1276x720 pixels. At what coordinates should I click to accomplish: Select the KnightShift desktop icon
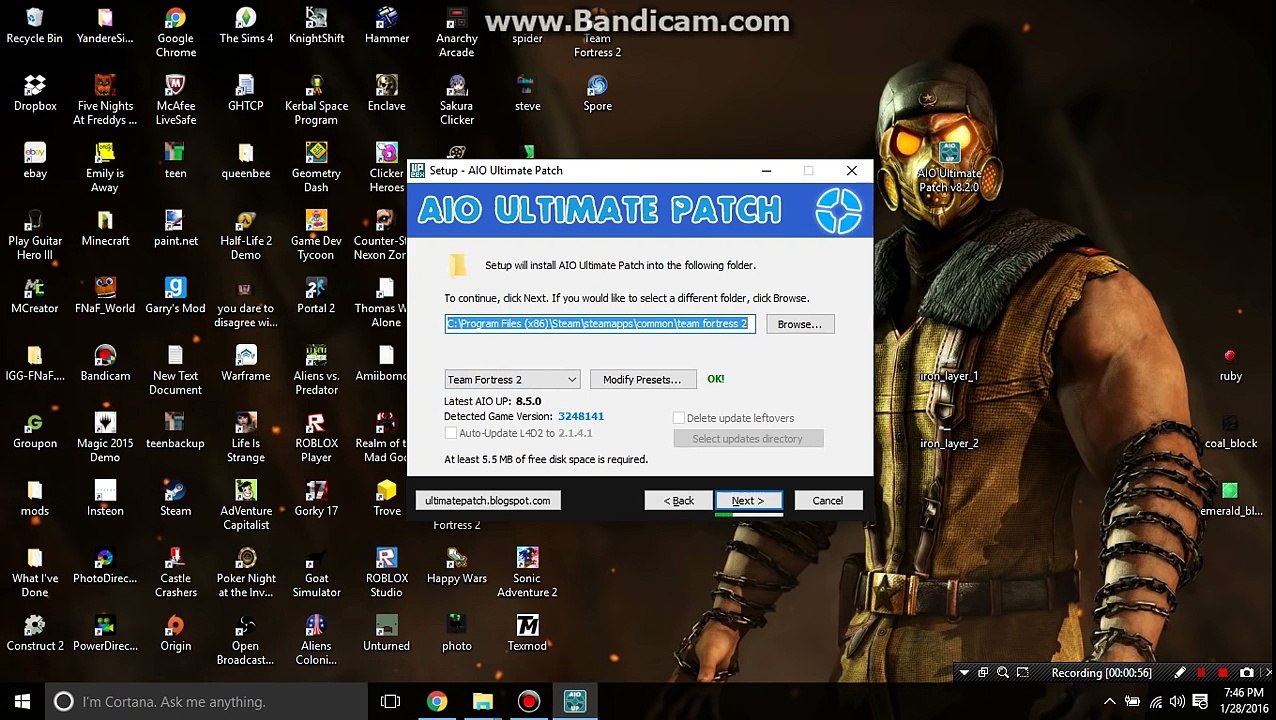[316, 27]
